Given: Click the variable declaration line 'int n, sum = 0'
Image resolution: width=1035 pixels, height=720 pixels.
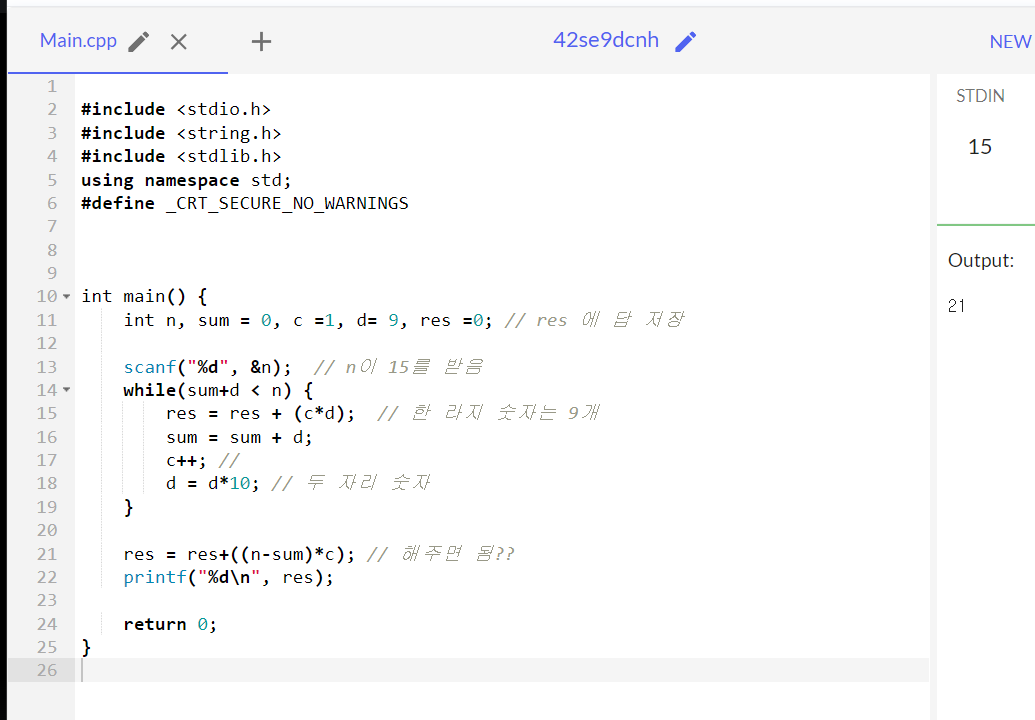Looking at the screenshot, I should [x=308, y=320].
